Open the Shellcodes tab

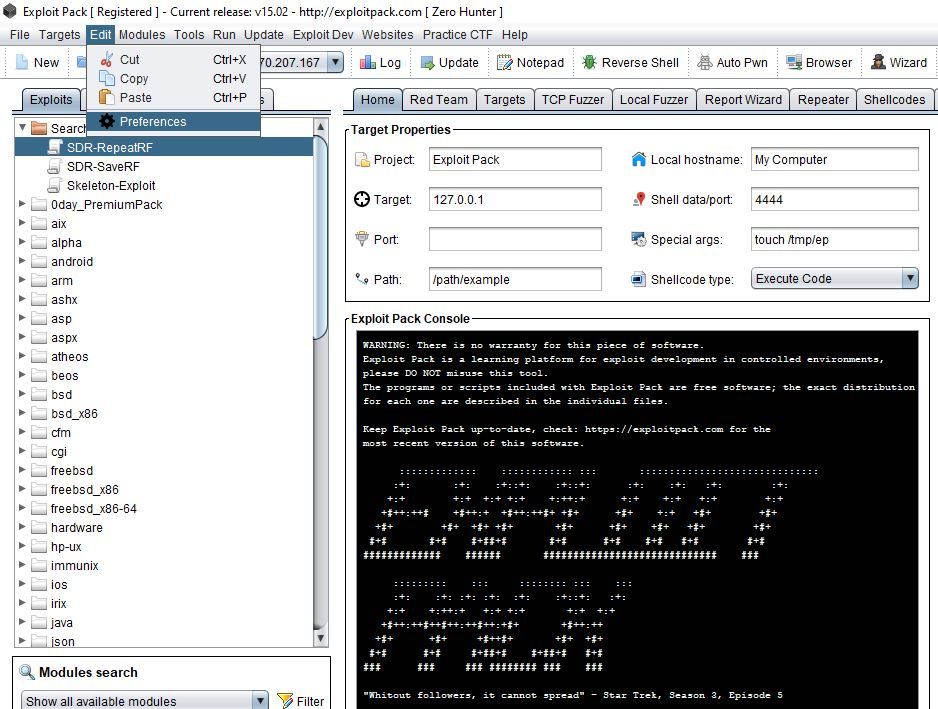pyautogui.click(x=894, y=100)
